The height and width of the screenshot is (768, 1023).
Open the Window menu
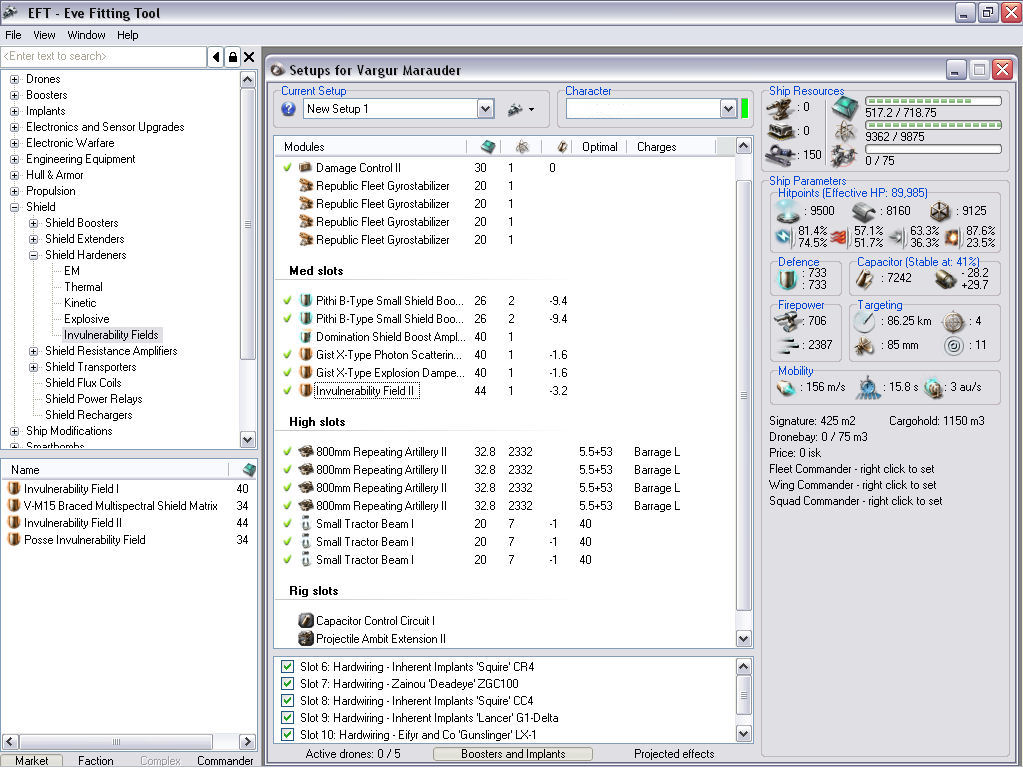pos(86,35)
